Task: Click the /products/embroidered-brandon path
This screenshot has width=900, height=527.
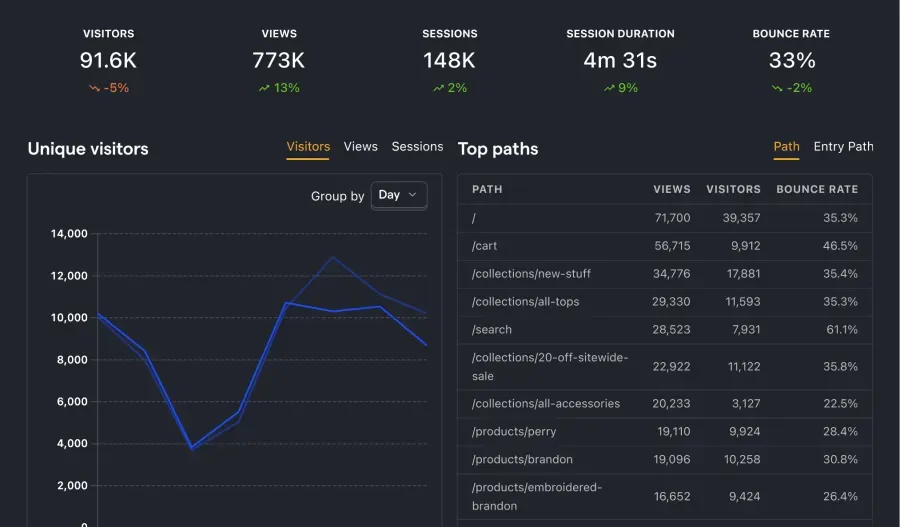Action: 537,497
